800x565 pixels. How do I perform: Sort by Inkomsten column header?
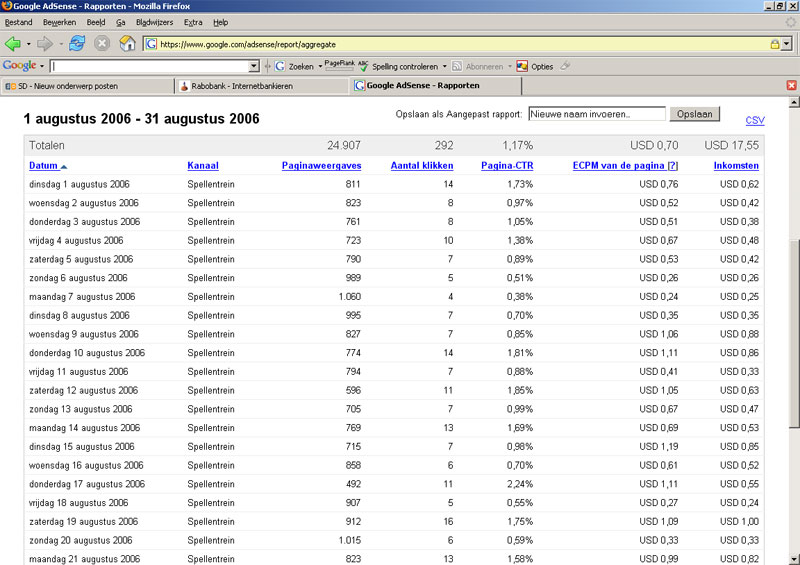click(736, 165)
